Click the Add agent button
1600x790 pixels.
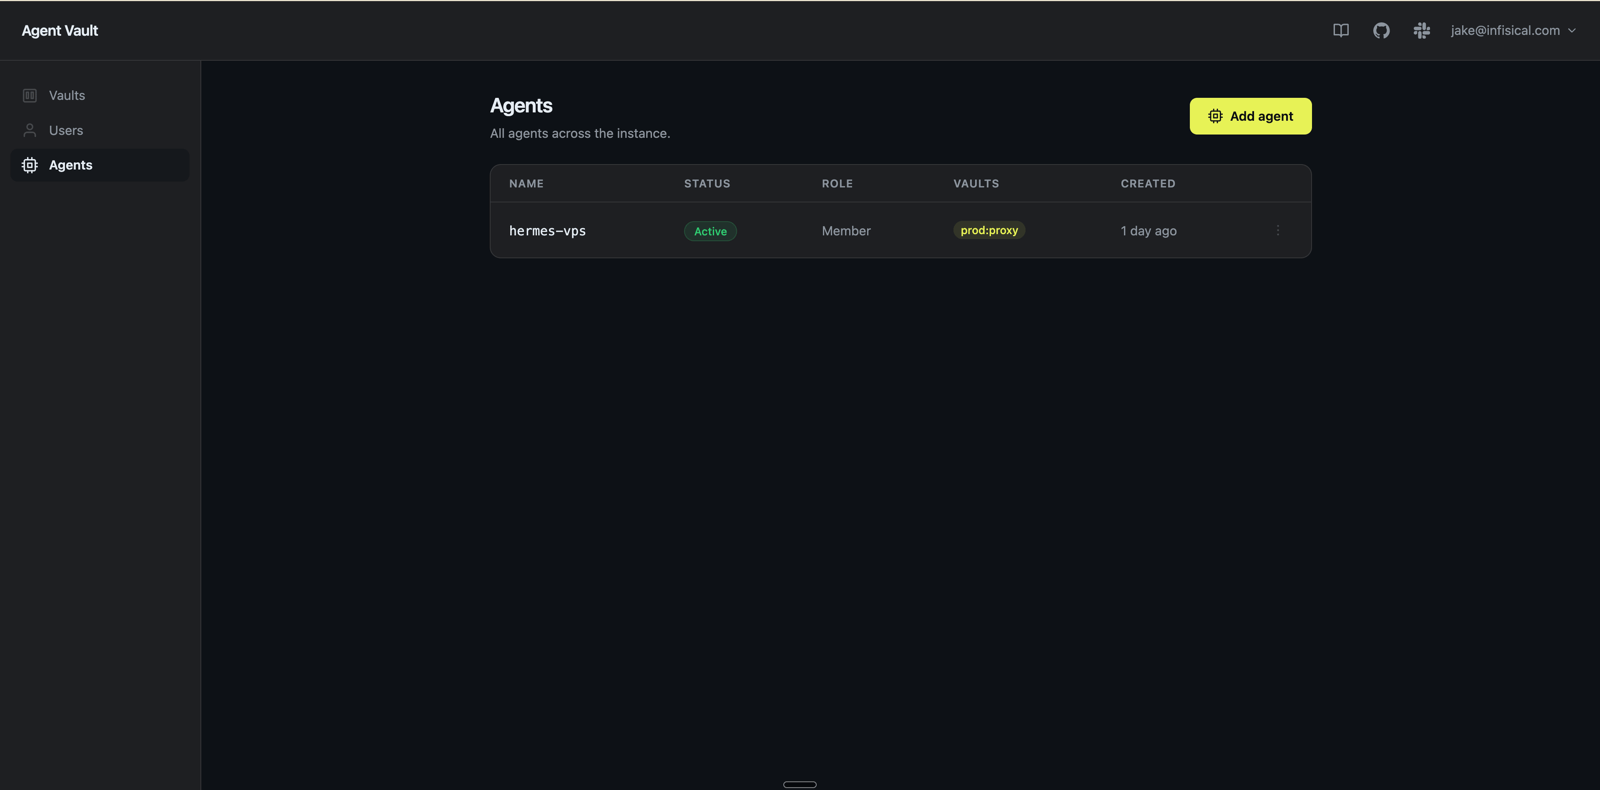click(1250, 116)
